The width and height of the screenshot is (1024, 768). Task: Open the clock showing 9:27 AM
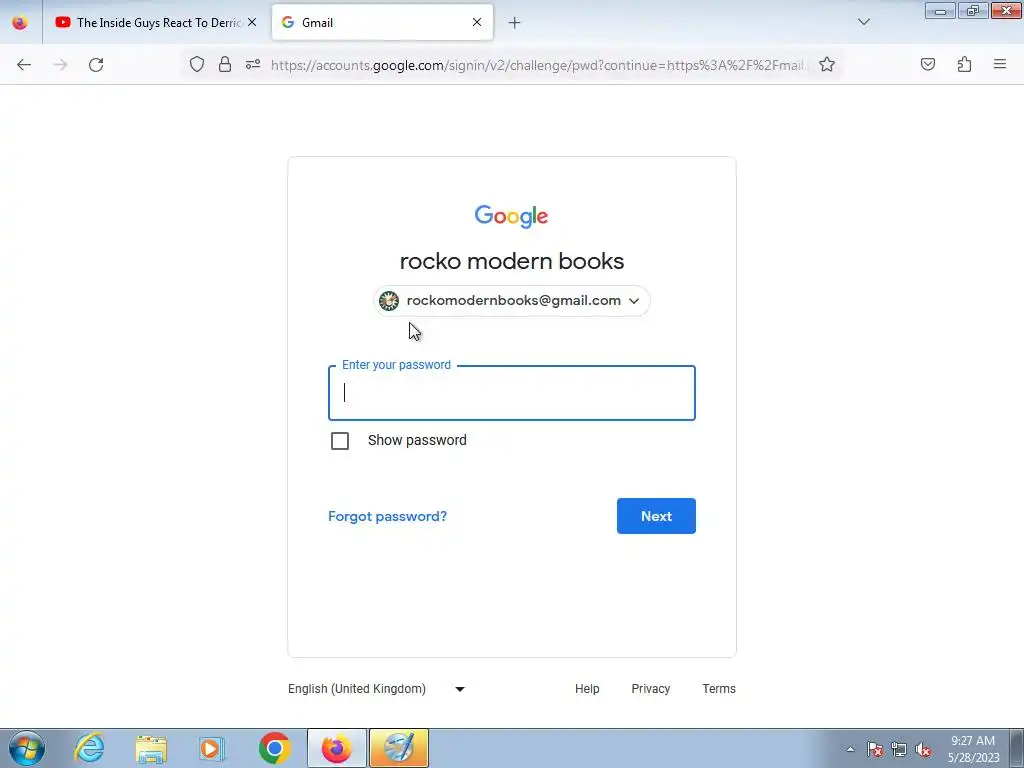point(973,749)
